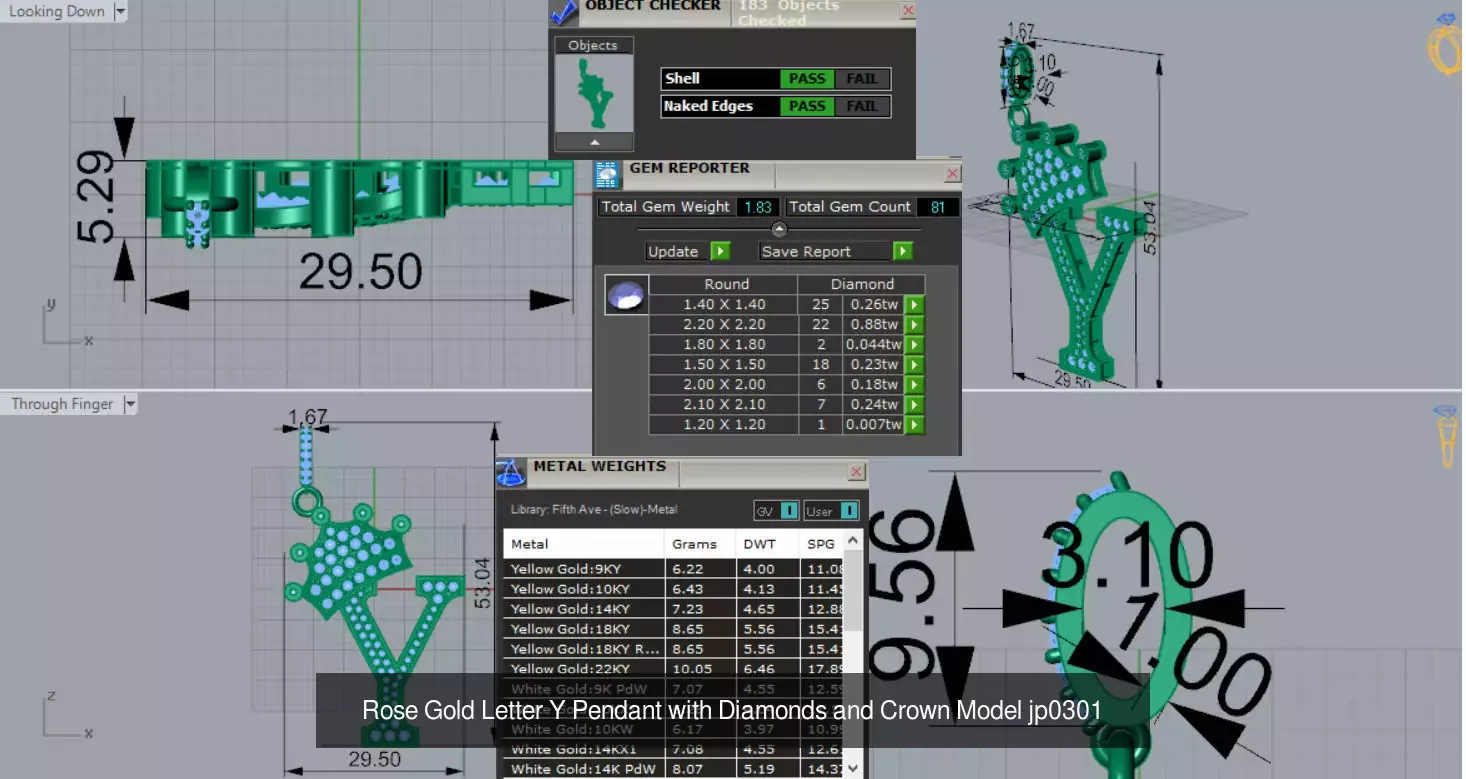This screenshot has width=1466, height=779.
Task: Select the White Gold:14K PdW row
Action: tap(675, 769)
